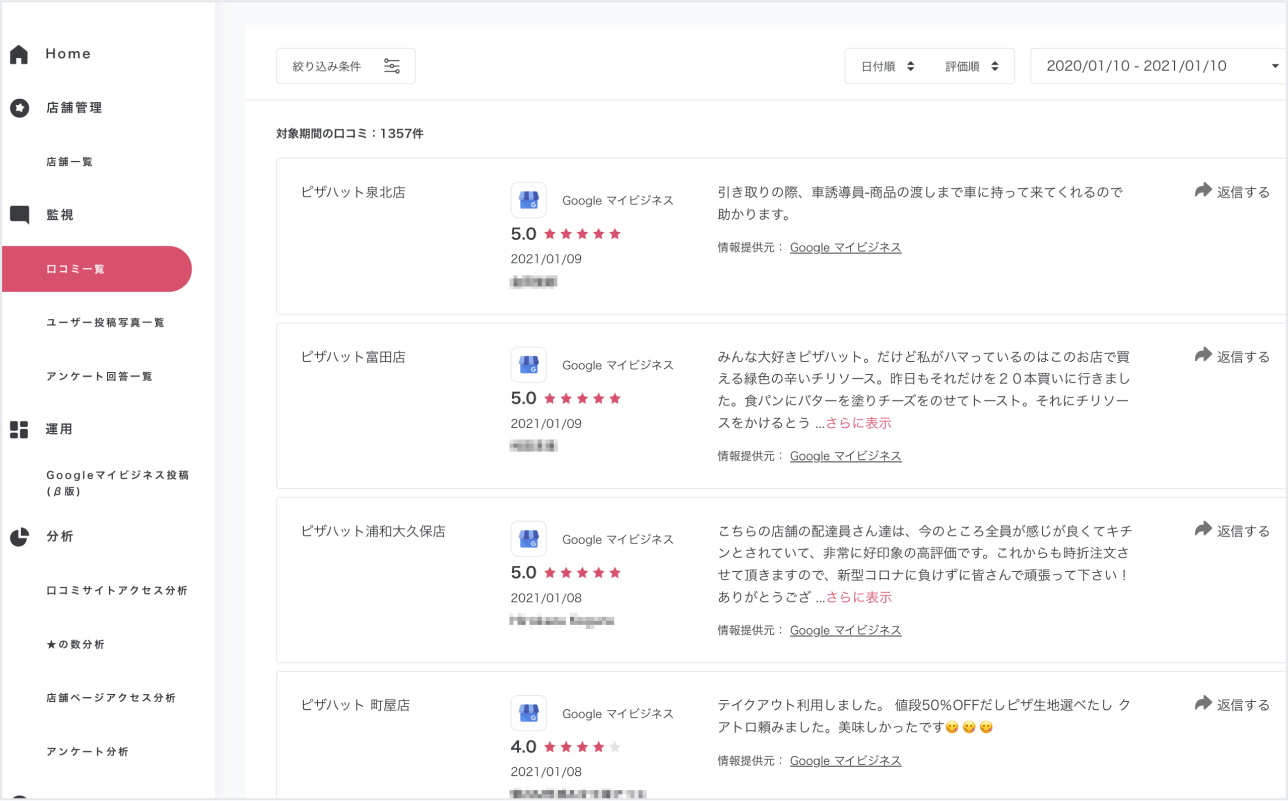Image resolution: width=1288 pixels, height=801 pixels.
Task: Select 店舗一覧 in the sidebar
Action: pyautogui.click(x=70, y=162)
